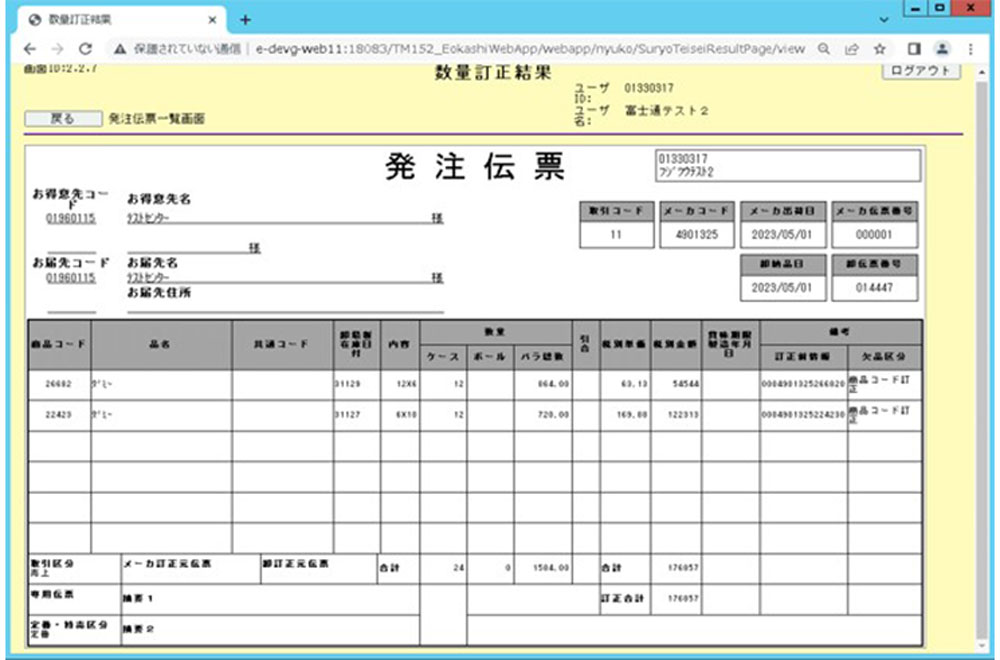Click the 商品コード column header
This screenshot has width=1000, height=660.
(x=59, y=344)
